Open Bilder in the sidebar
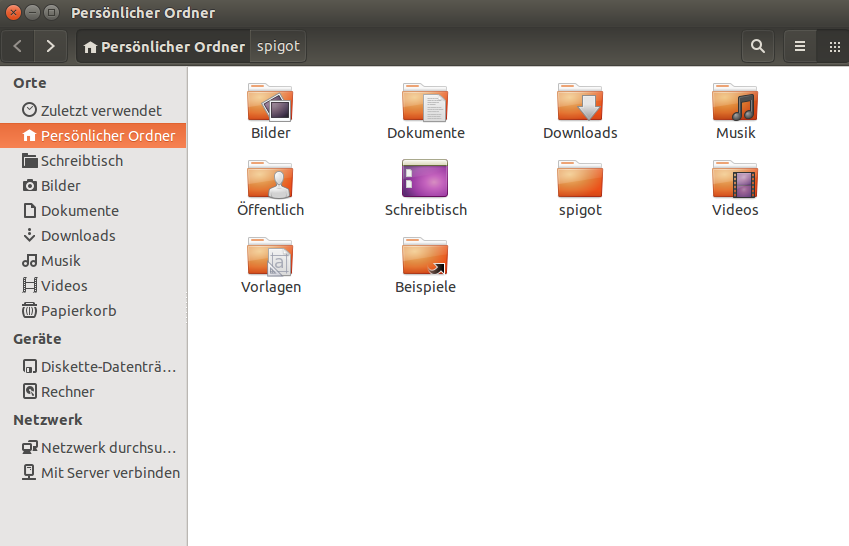Image resolution: width=849 pixels, height=546 pixels. point(93,186)
